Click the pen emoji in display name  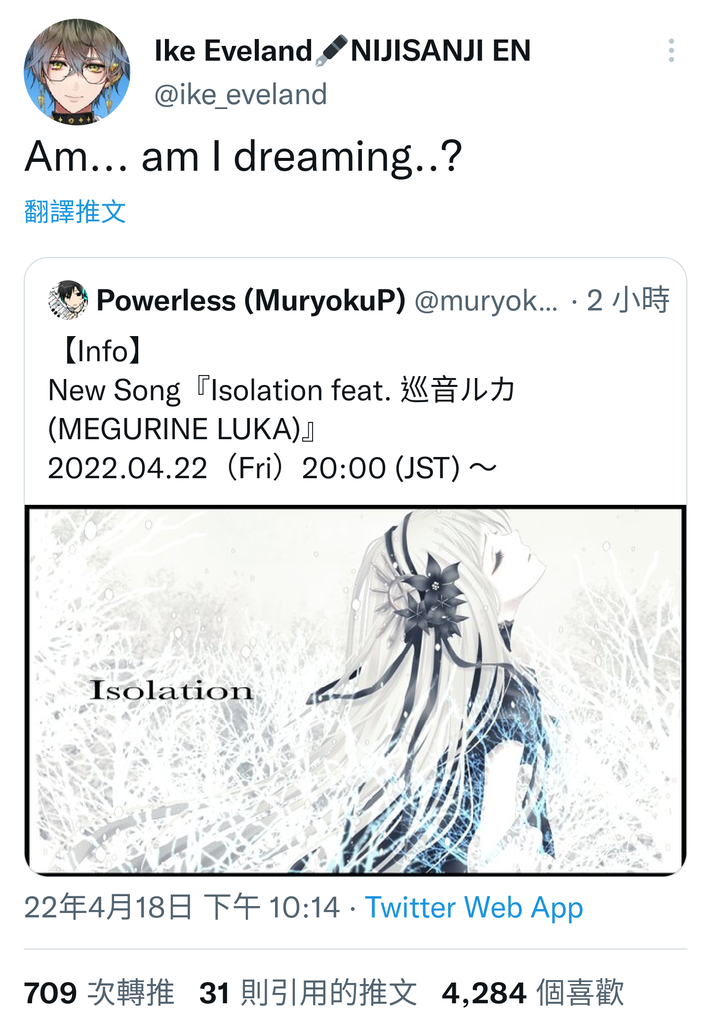[x=332, y=51]
